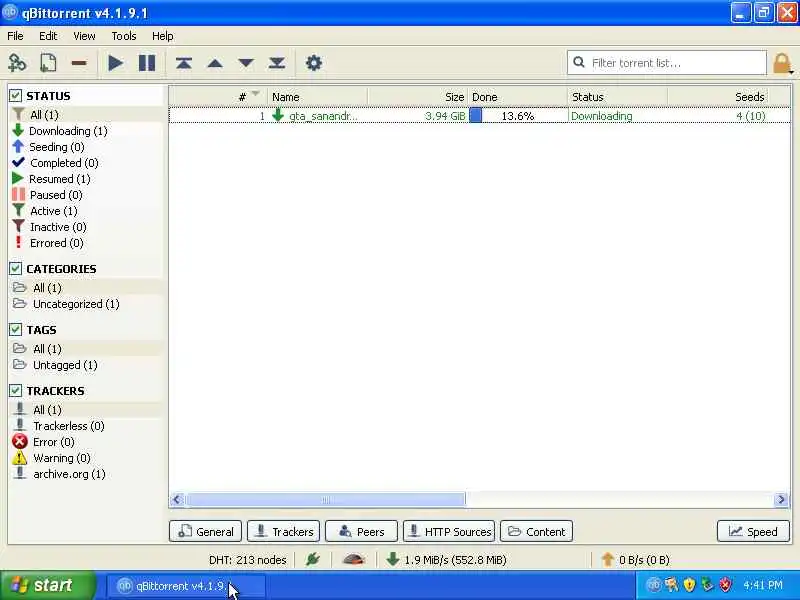
Task: Click the green download speed arrow icon
Action: (392, 559)
